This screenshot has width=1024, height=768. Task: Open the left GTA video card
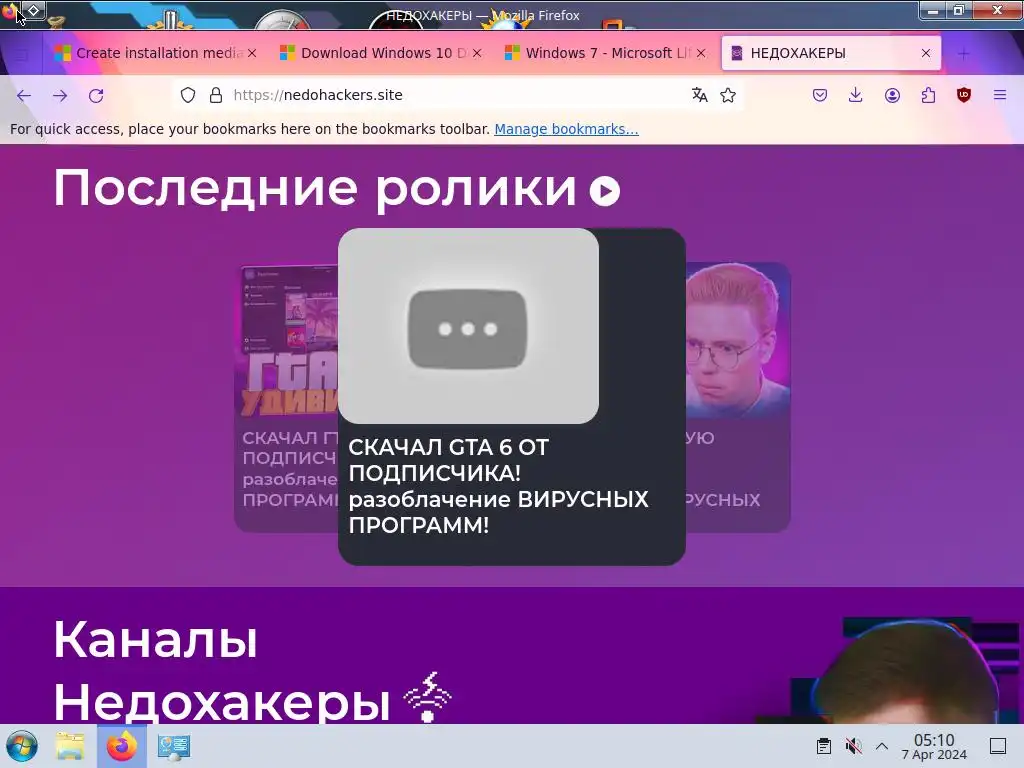(286, 398)
